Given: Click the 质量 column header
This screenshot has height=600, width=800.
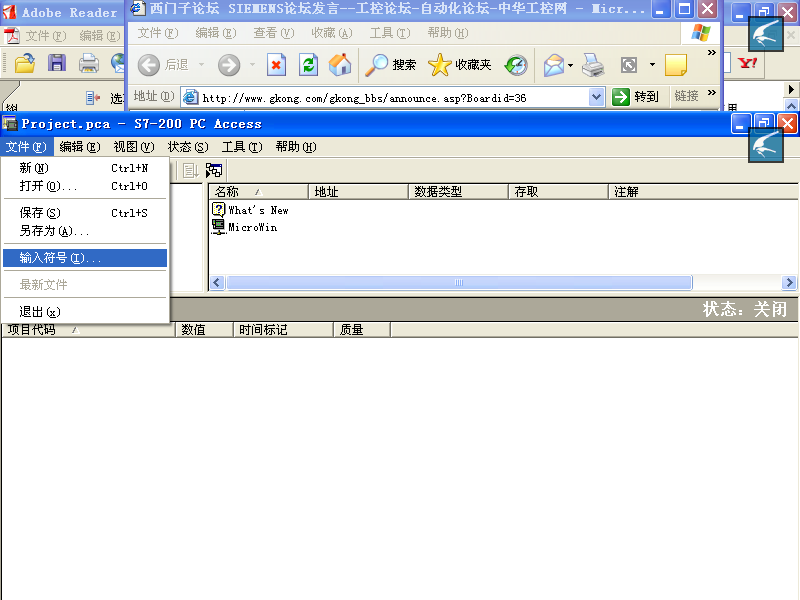Looking at the screenshot, I should 362,330.
